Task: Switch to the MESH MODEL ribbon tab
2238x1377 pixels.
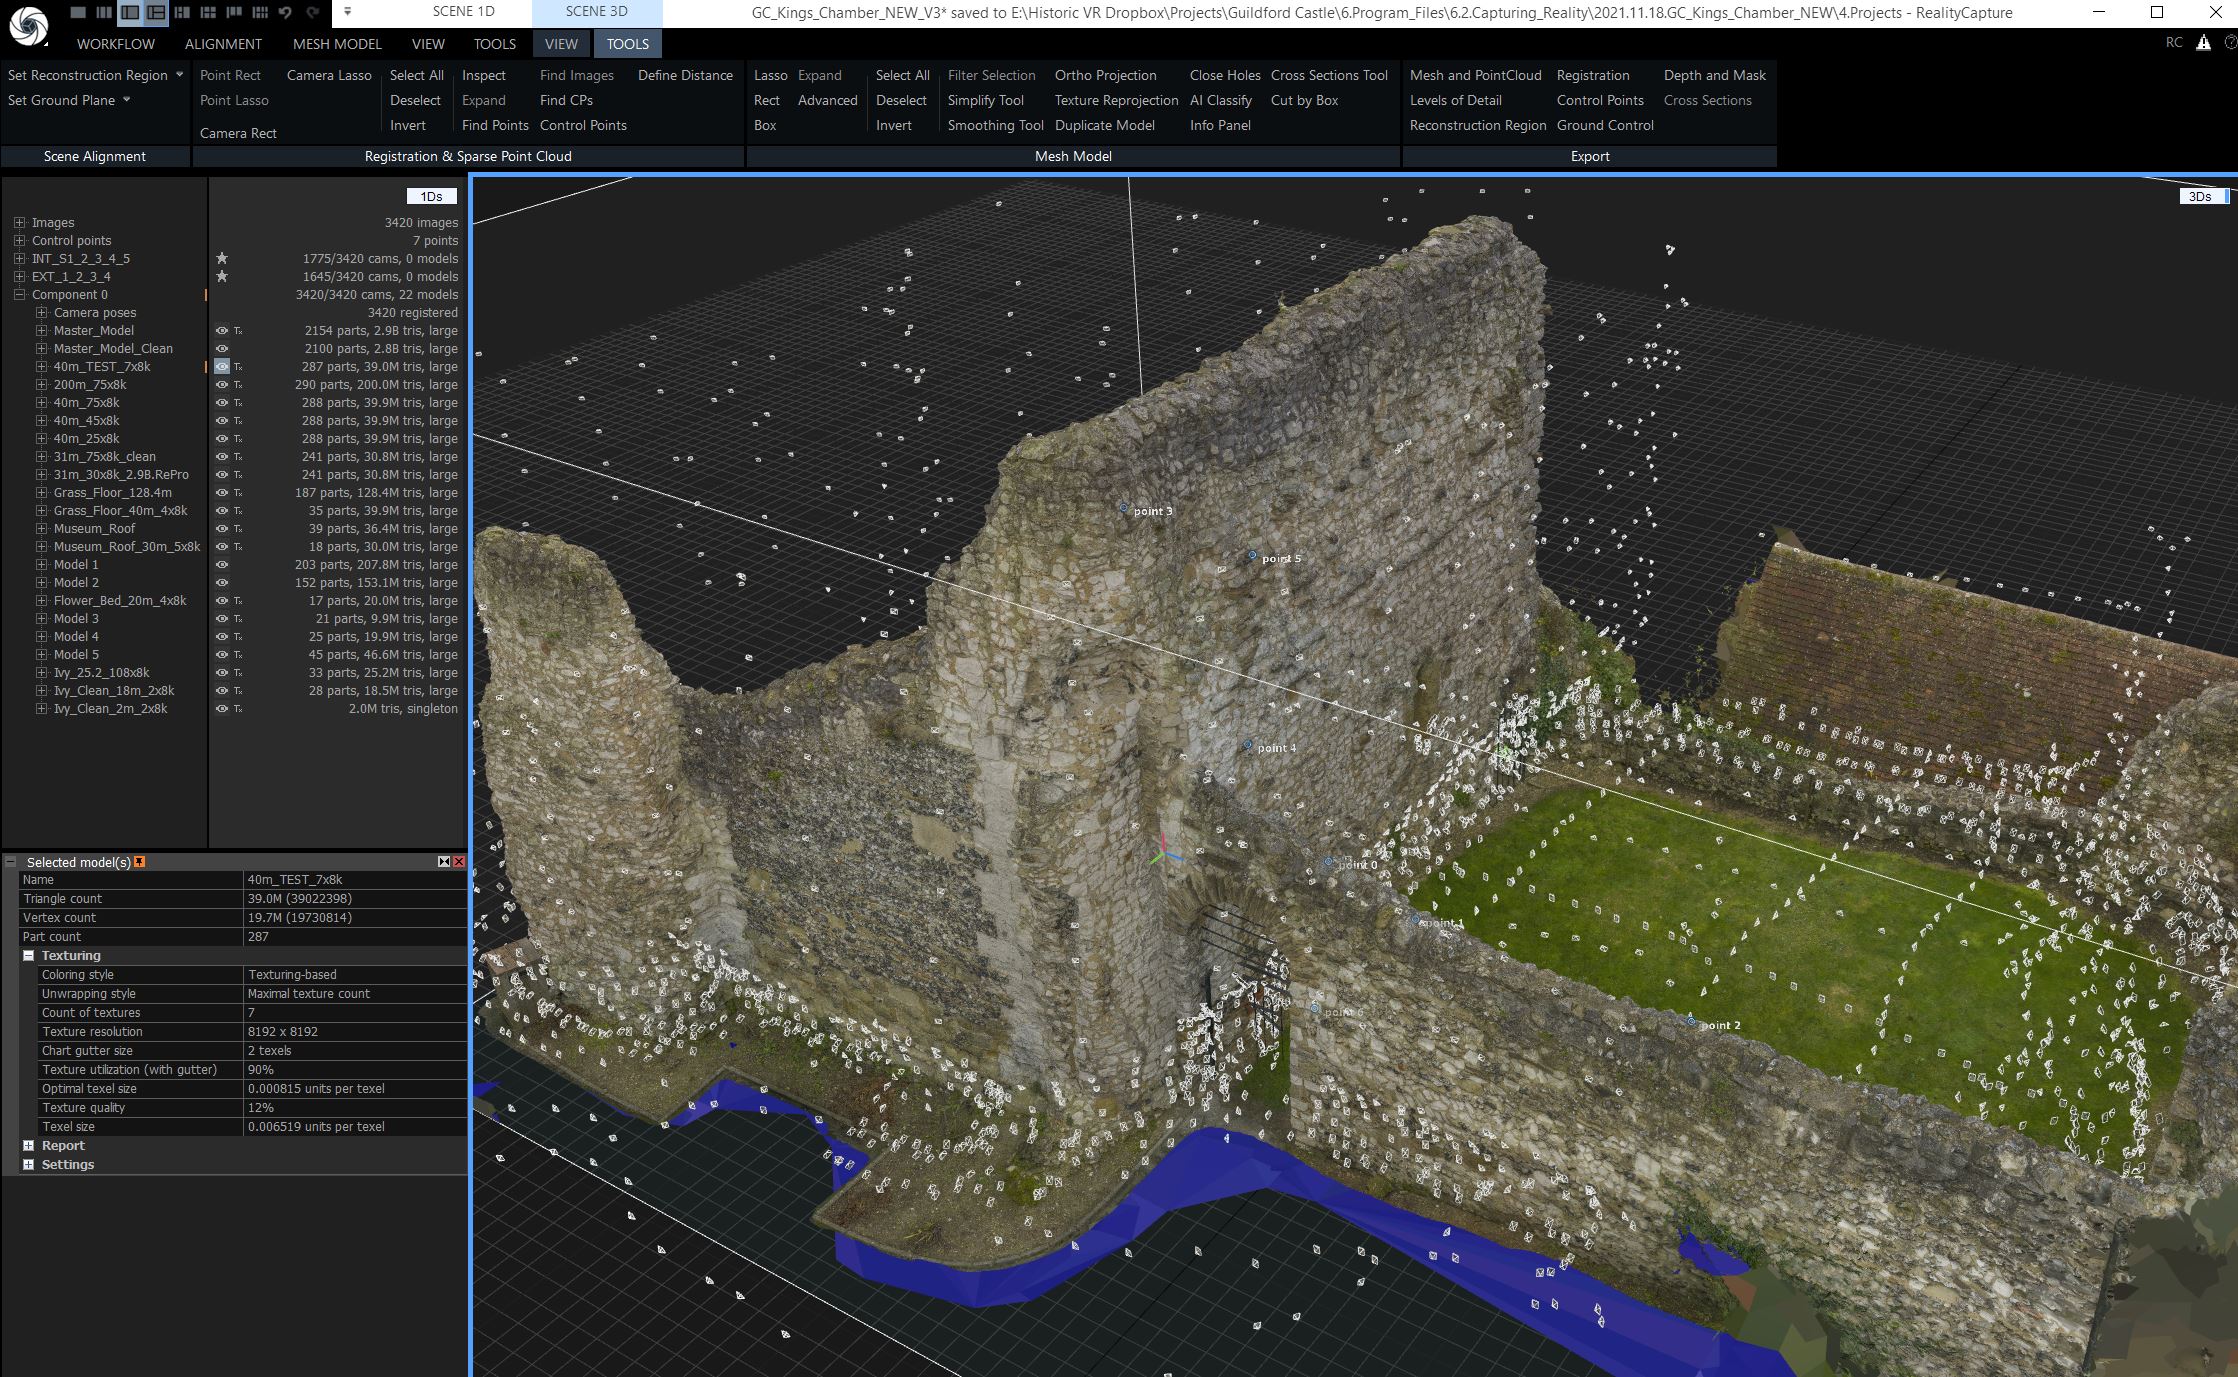Action: [x=329, y=43]
